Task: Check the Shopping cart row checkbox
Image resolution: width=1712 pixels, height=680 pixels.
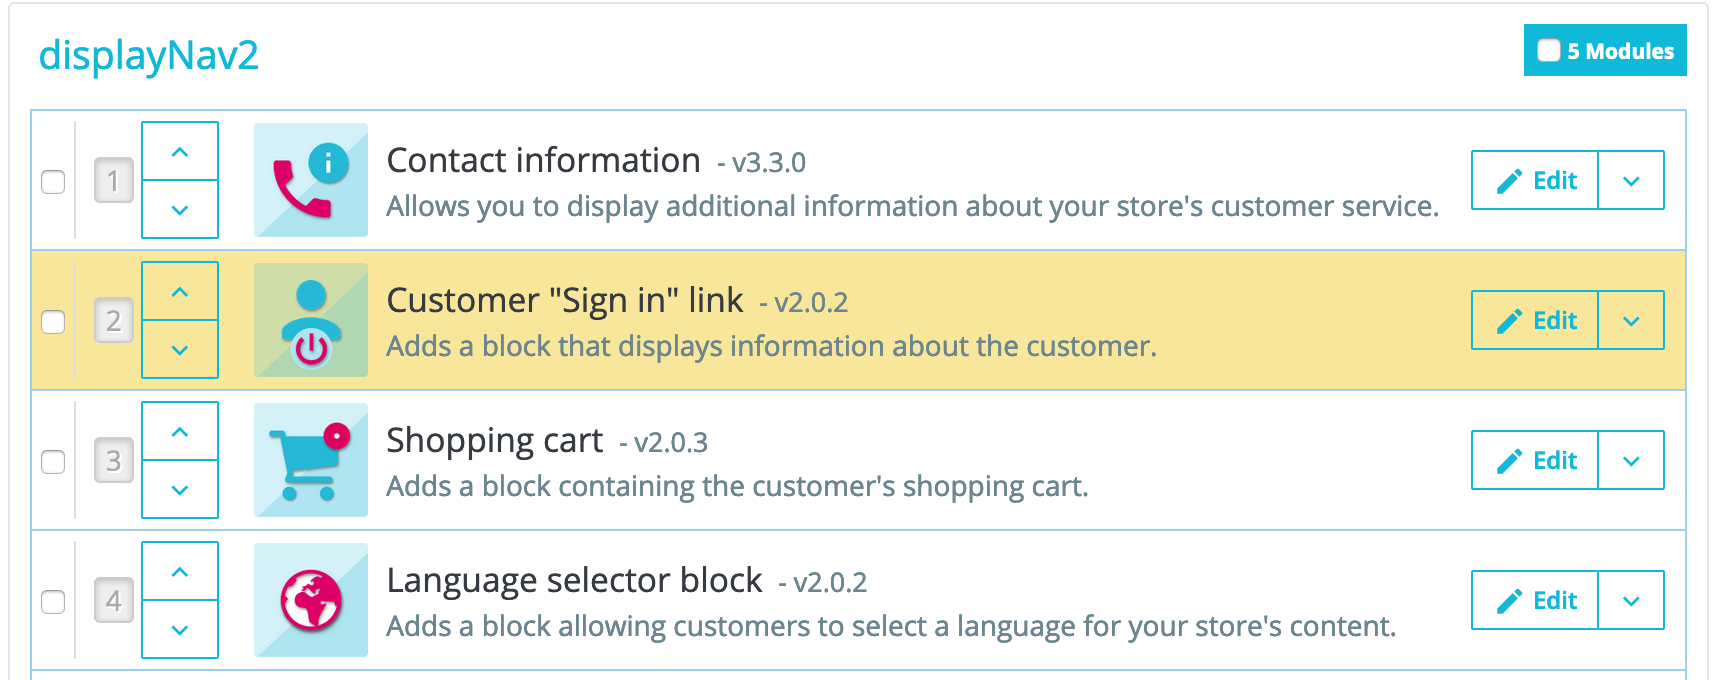Action: pyautogui.click(x=53, y=461)
